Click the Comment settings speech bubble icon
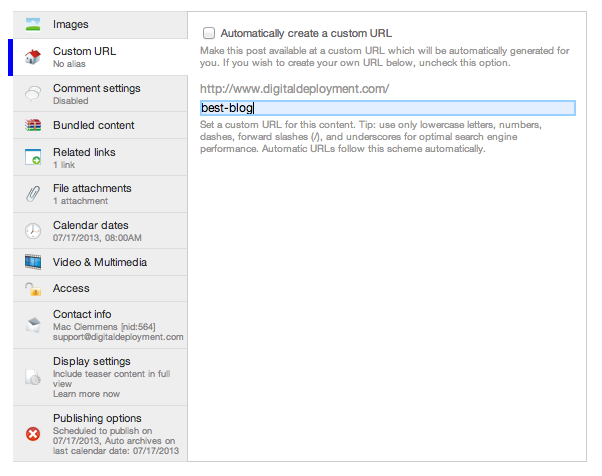 33,94
